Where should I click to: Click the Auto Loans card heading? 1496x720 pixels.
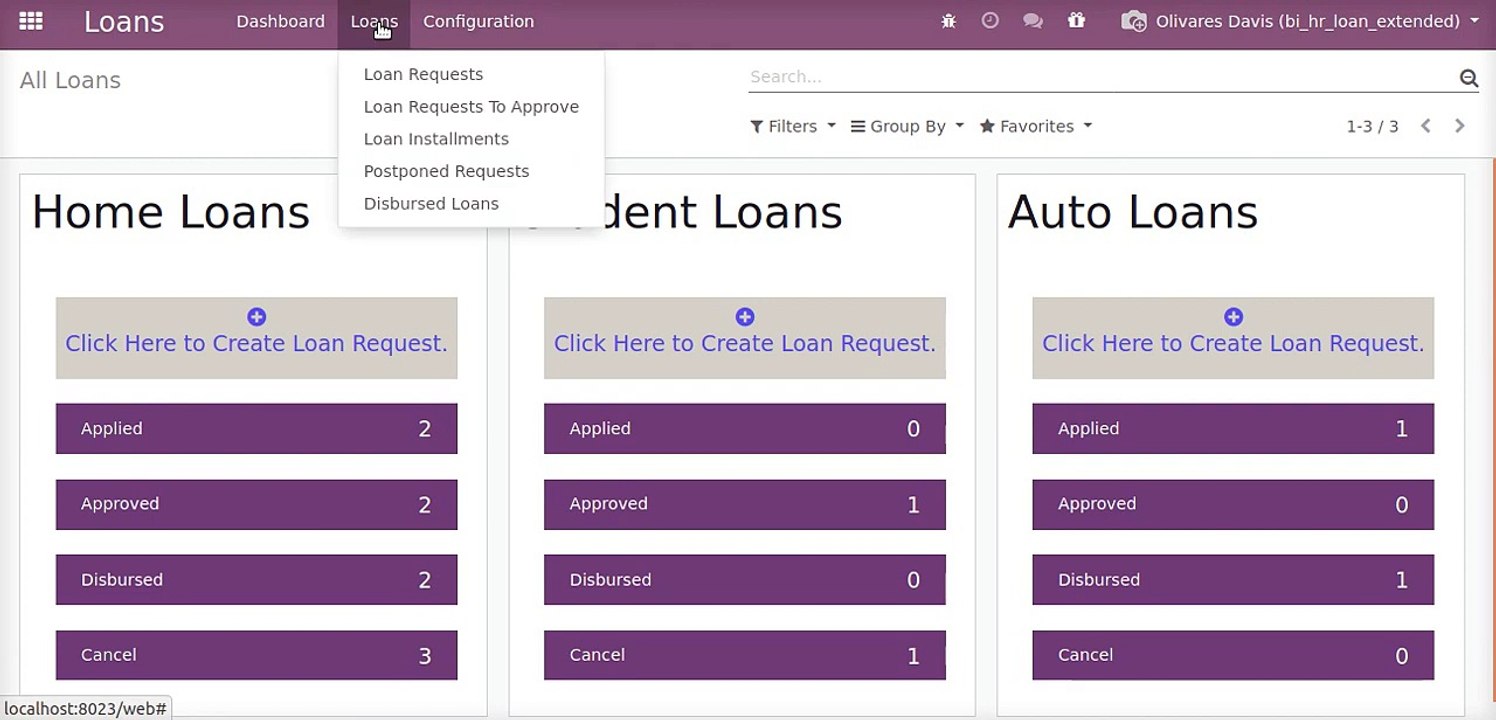point(1133,212)
